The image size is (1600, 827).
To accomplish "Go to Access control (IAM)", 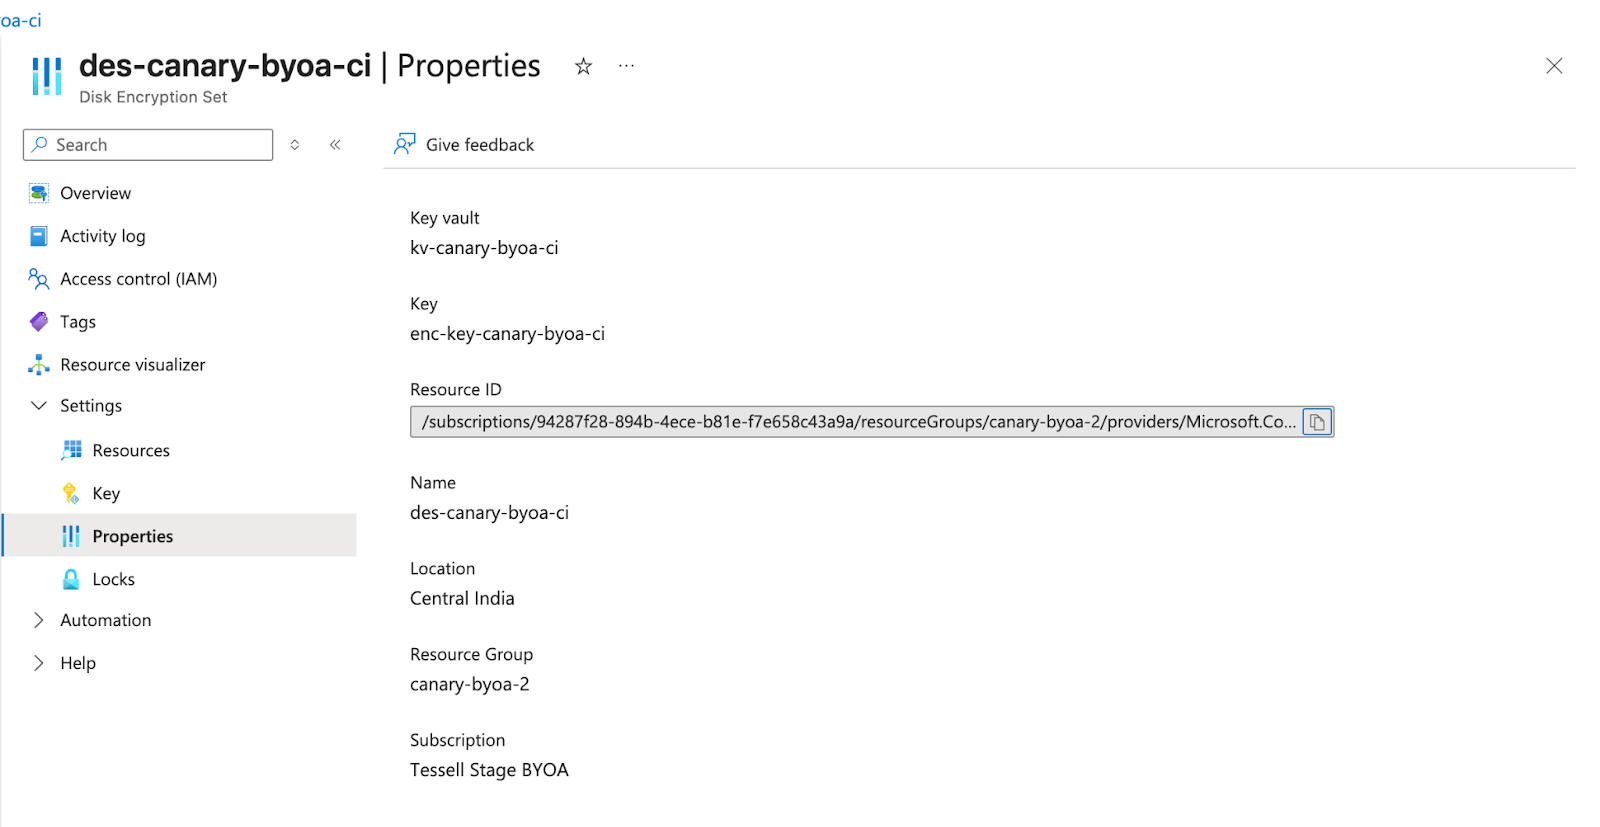I will point(138,279).
